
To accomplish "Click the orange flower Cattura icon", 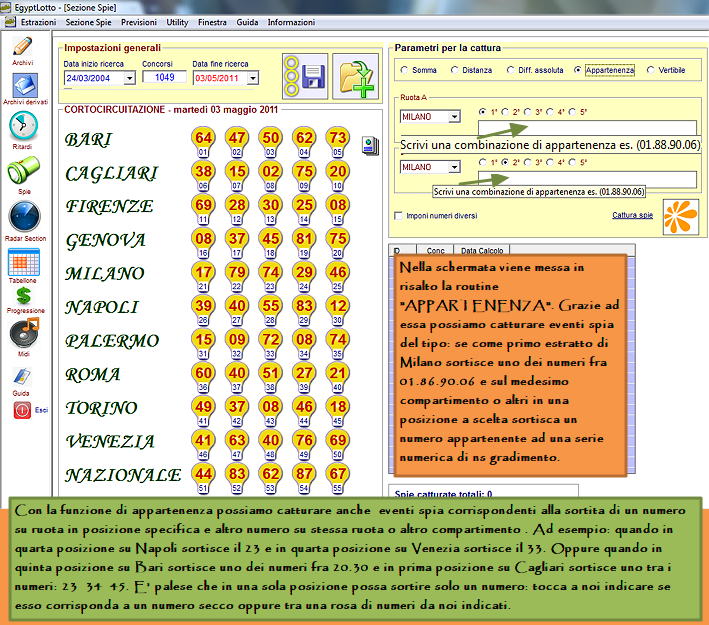I will (x=681, y=217).
